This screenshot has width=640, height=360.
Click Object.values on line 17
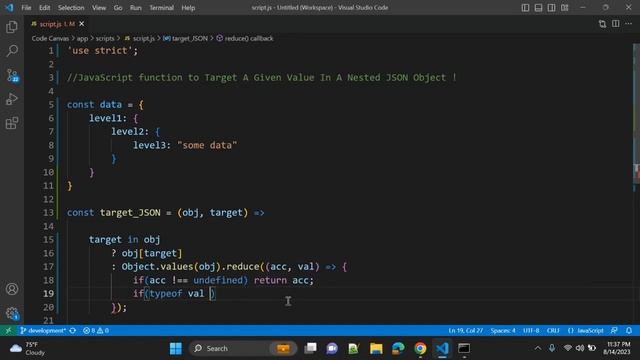point(157,267)
